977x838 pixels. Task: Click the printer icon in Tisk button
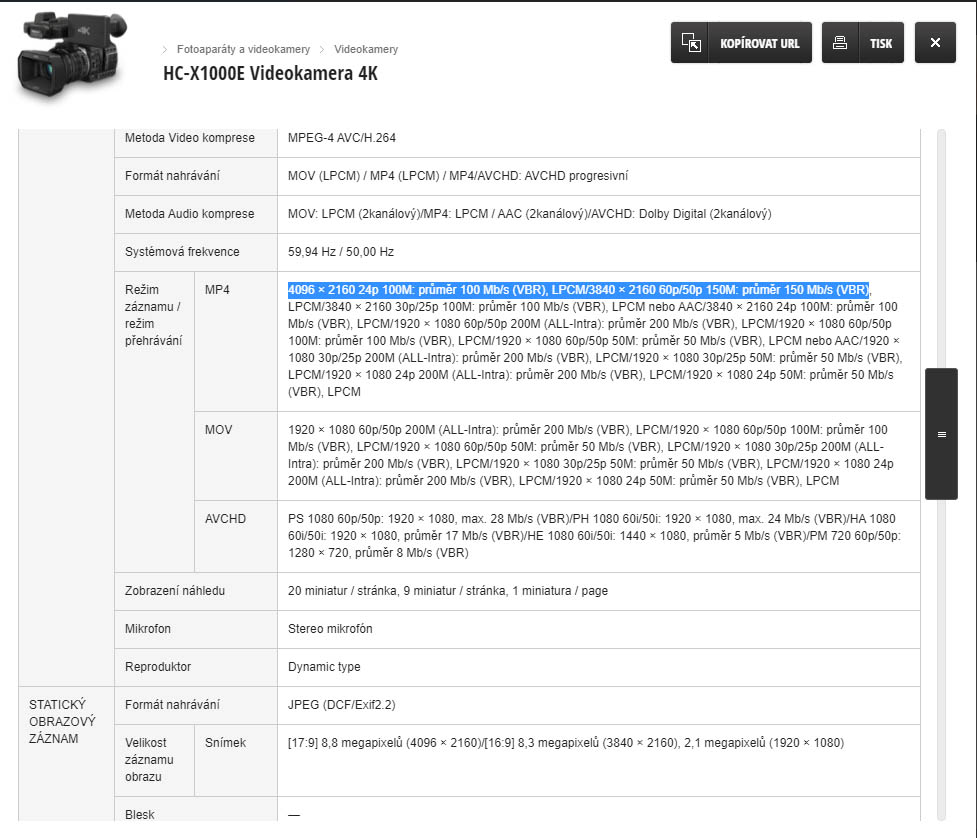click(x=840, y=43)
